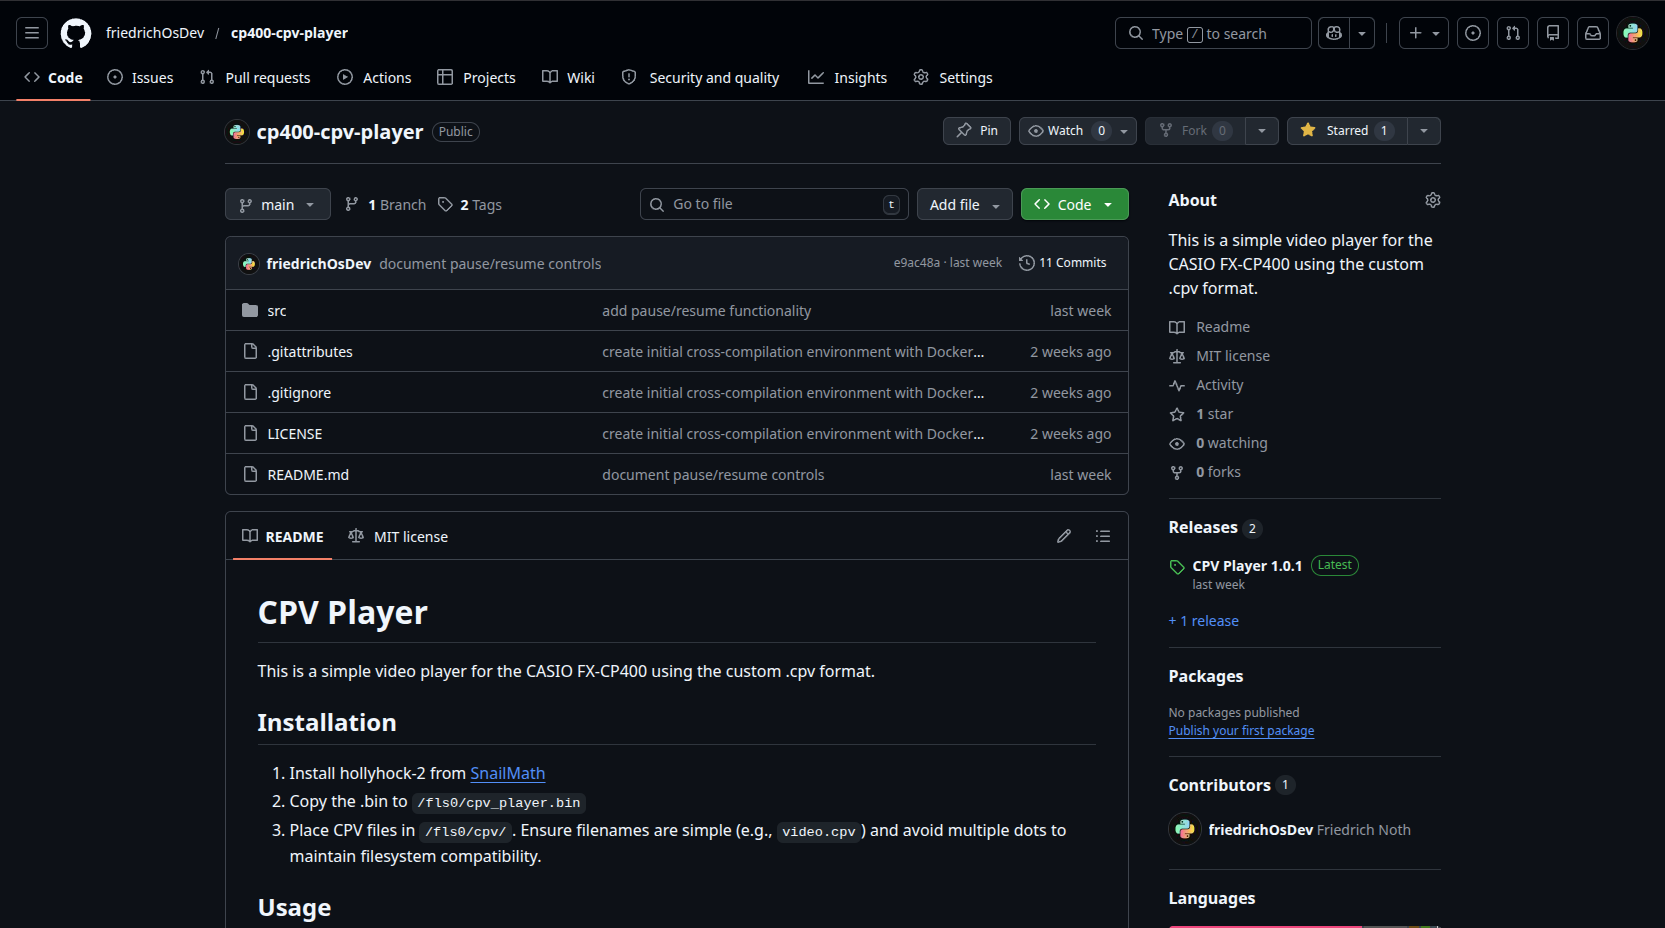Viewport: 1665px width, 928px height.
Task: Open the Releases heading link
Action: (1203, 528)
